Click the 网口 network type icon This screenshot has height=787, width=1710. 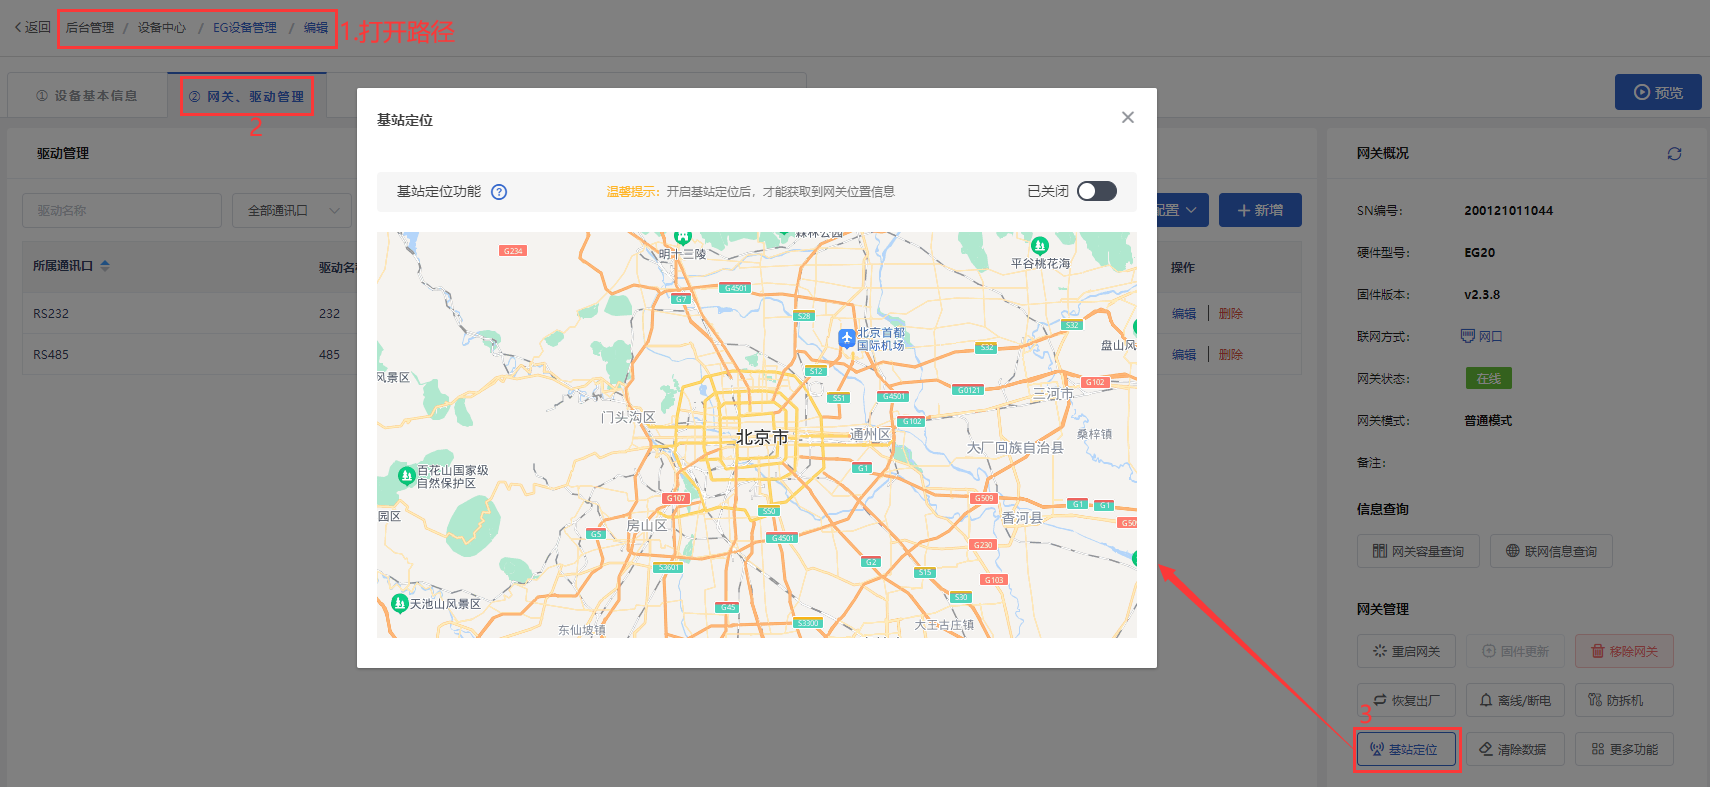tap(1468, 336)
